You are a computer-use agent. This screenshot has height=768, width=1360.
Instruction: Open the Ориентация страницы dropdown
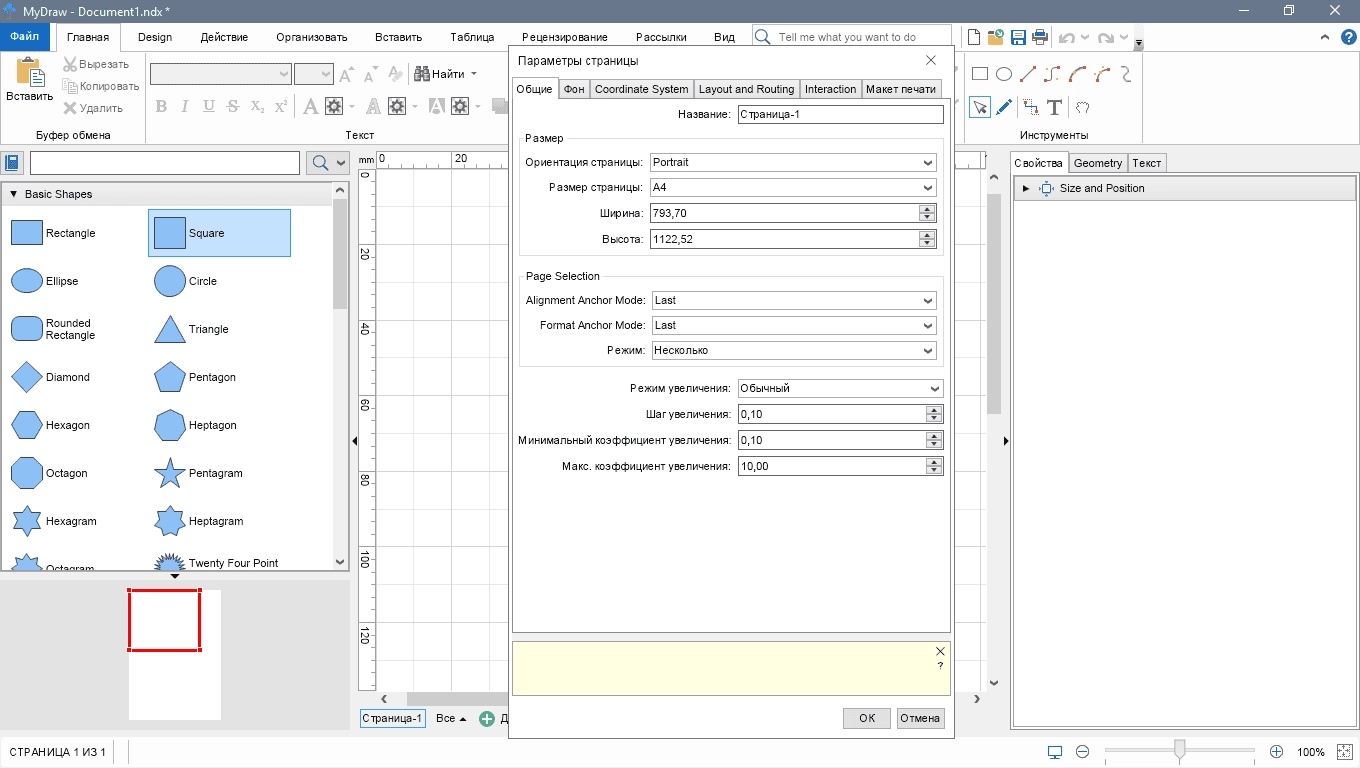pos(793,162)
